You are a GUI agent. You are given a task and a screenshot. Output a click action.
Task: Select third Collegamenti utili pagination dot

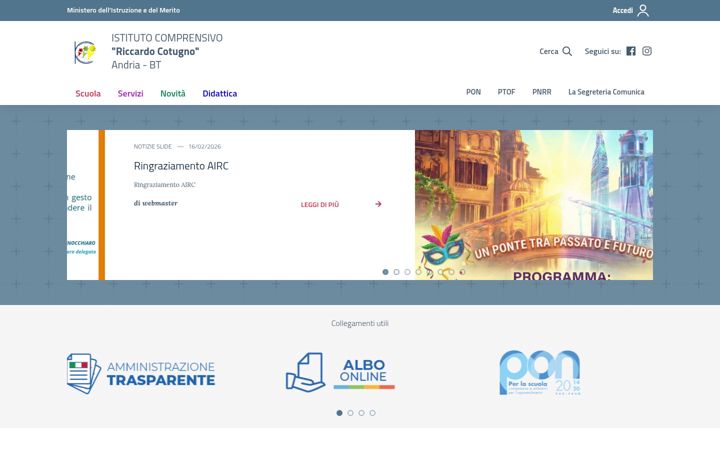click(x=361, y=413)
